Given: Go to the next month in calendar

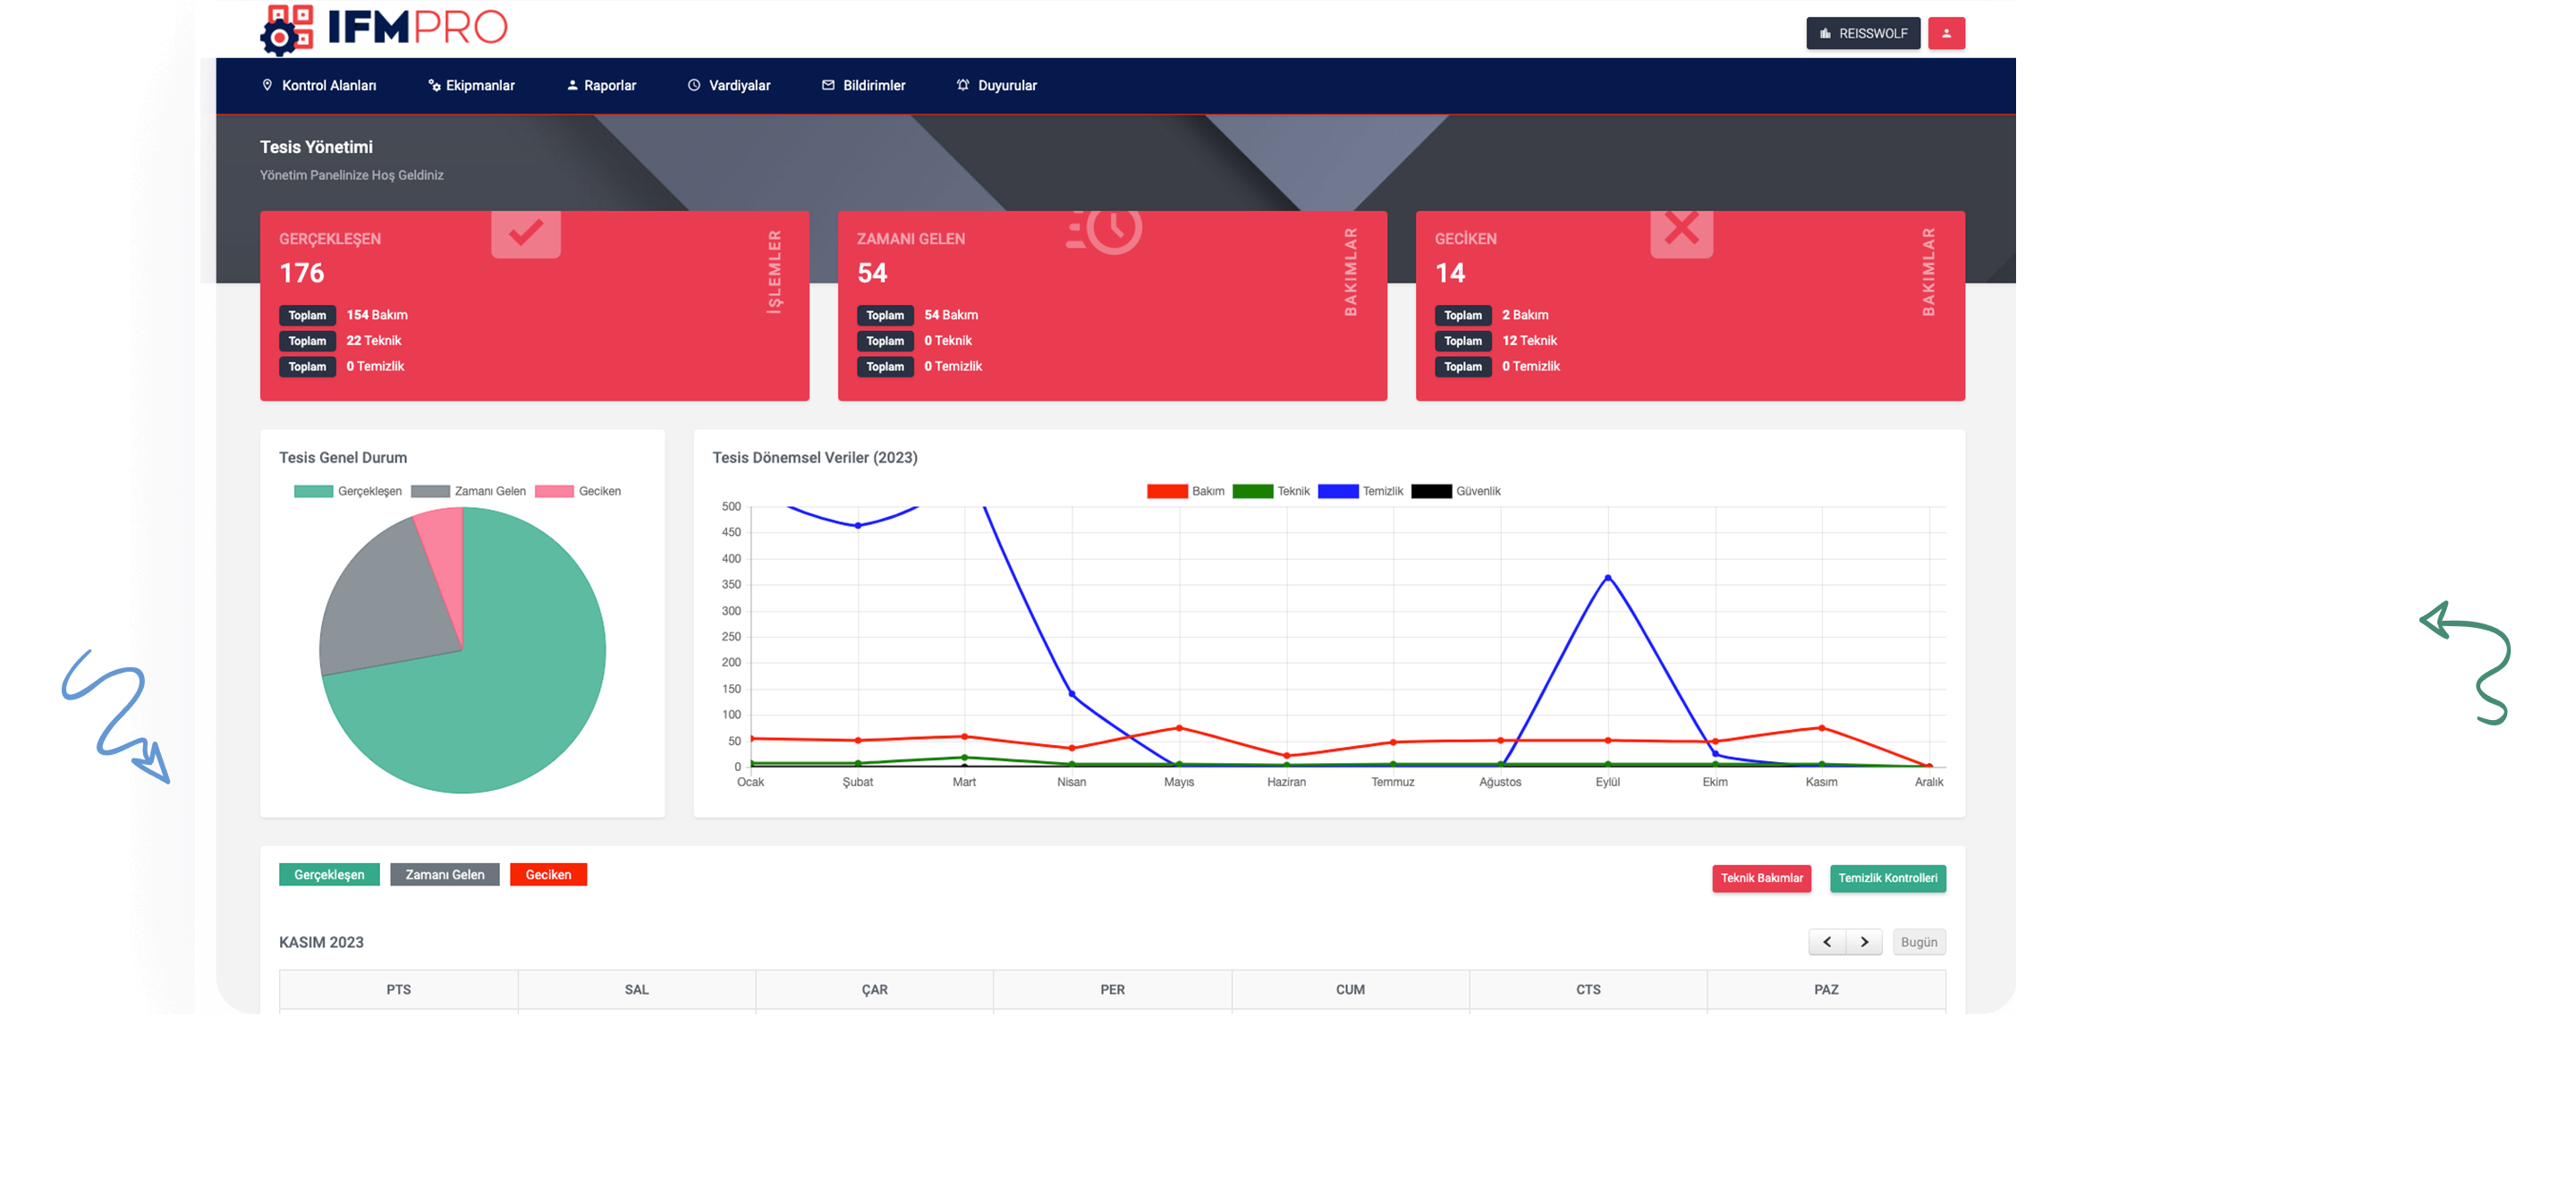Looking at the screenshot, I should click(1863, 942).
